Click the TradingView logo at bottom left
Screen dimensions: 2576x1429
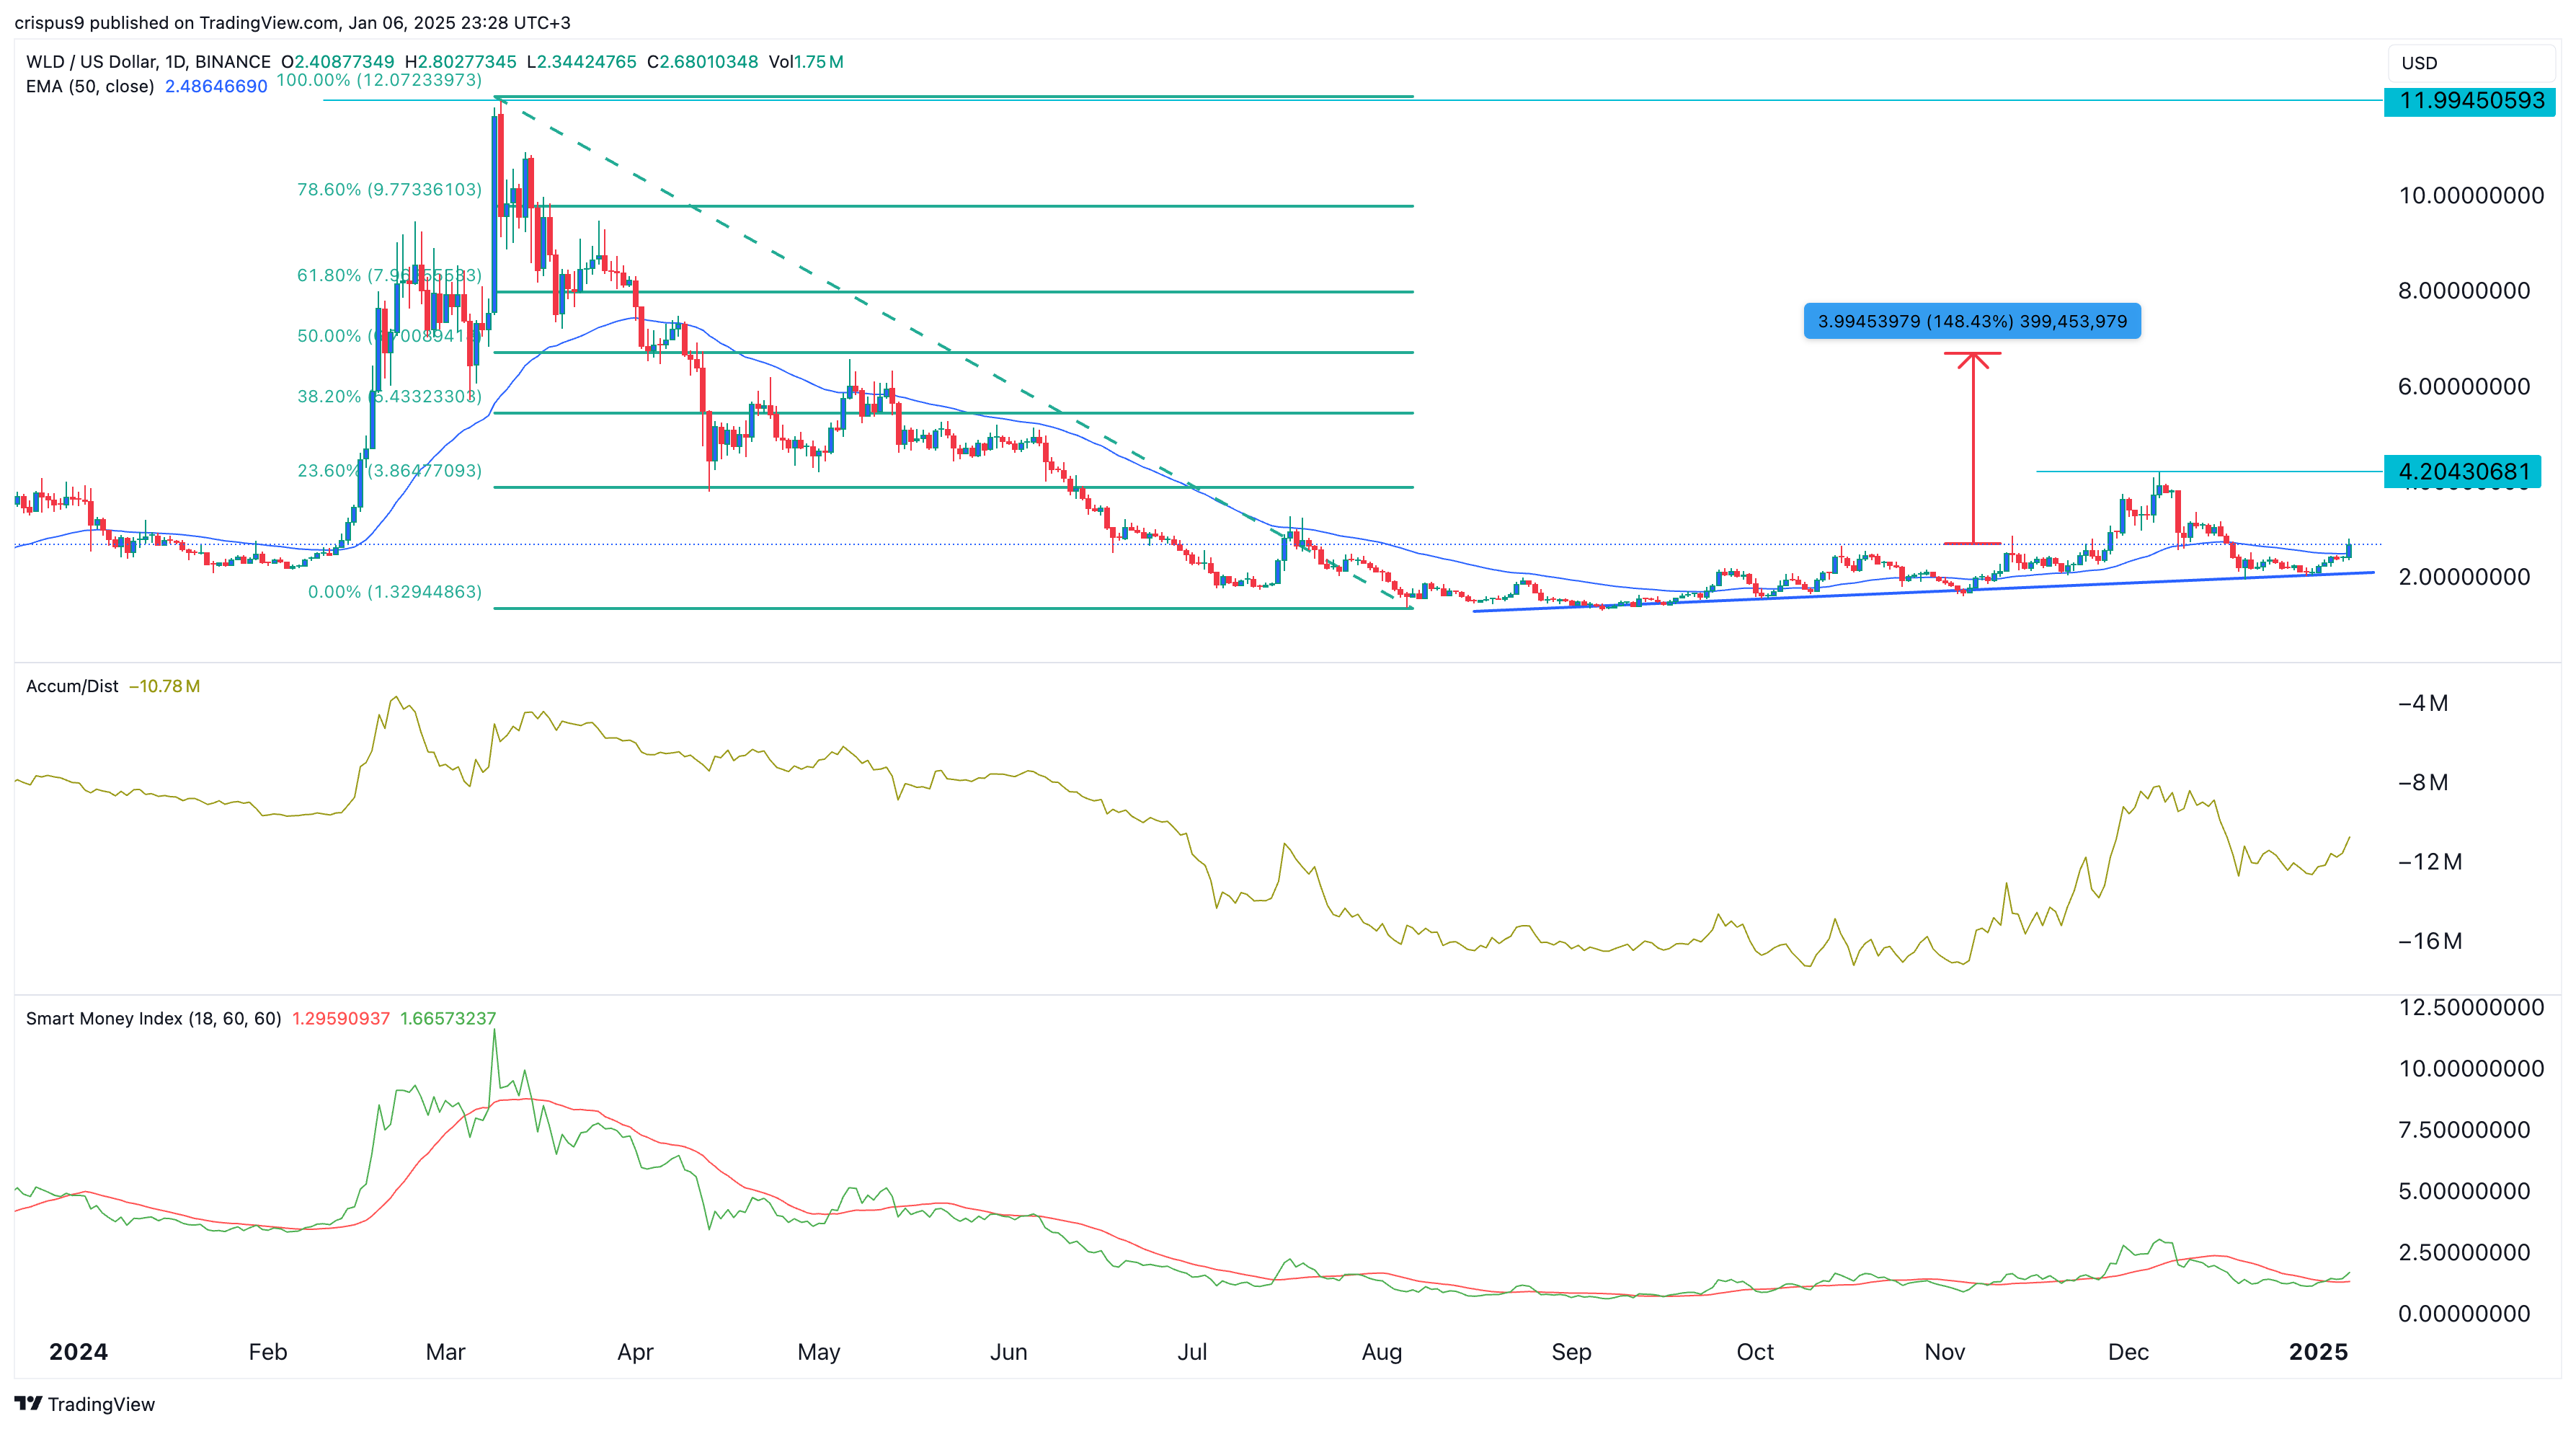[x=85, y=1404]
